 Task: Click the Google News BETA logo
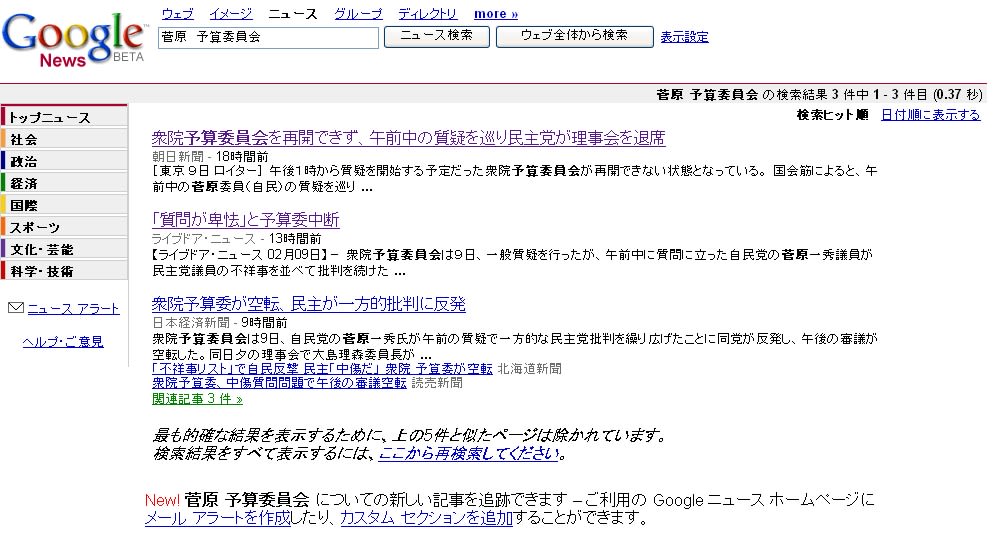(74, 39)
